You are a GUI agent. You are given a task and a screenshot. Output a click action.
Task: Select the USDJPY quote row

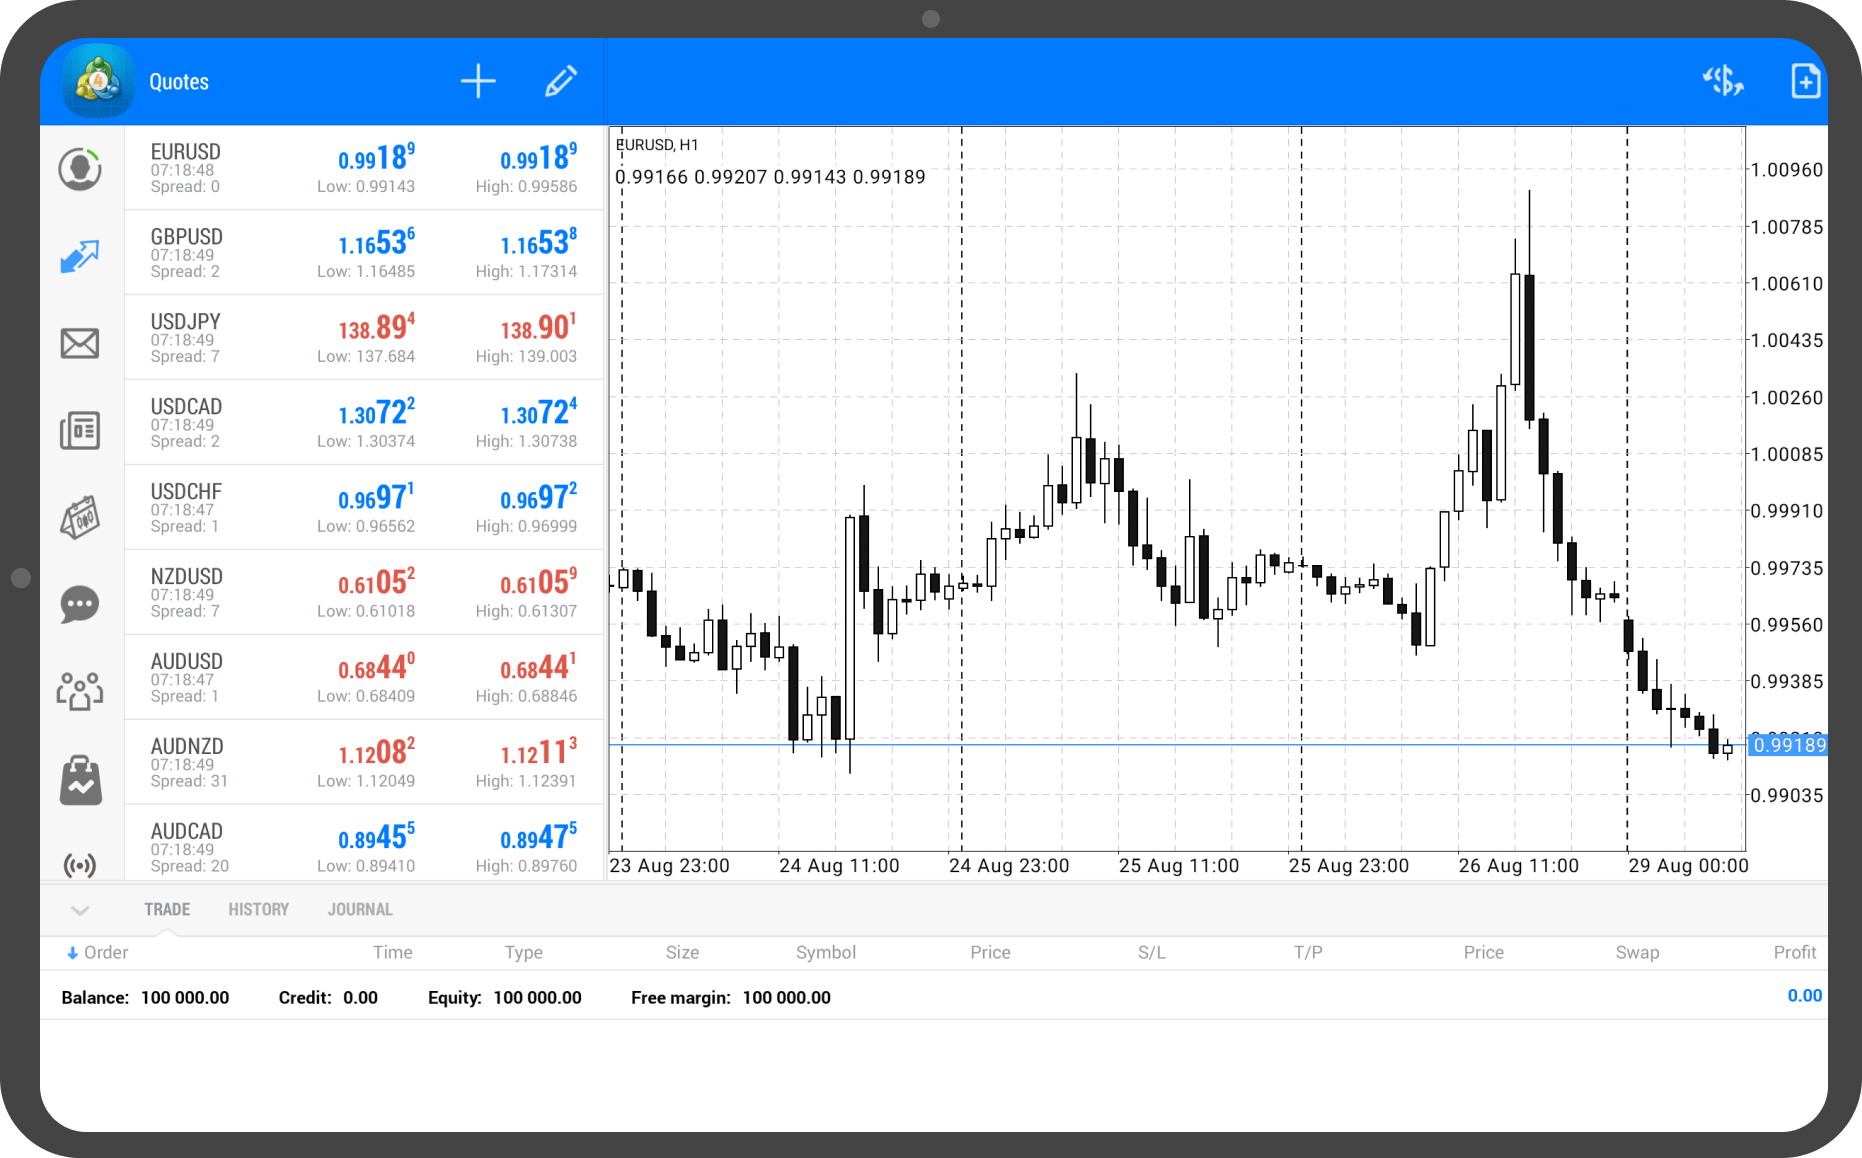tap(364, 338)
